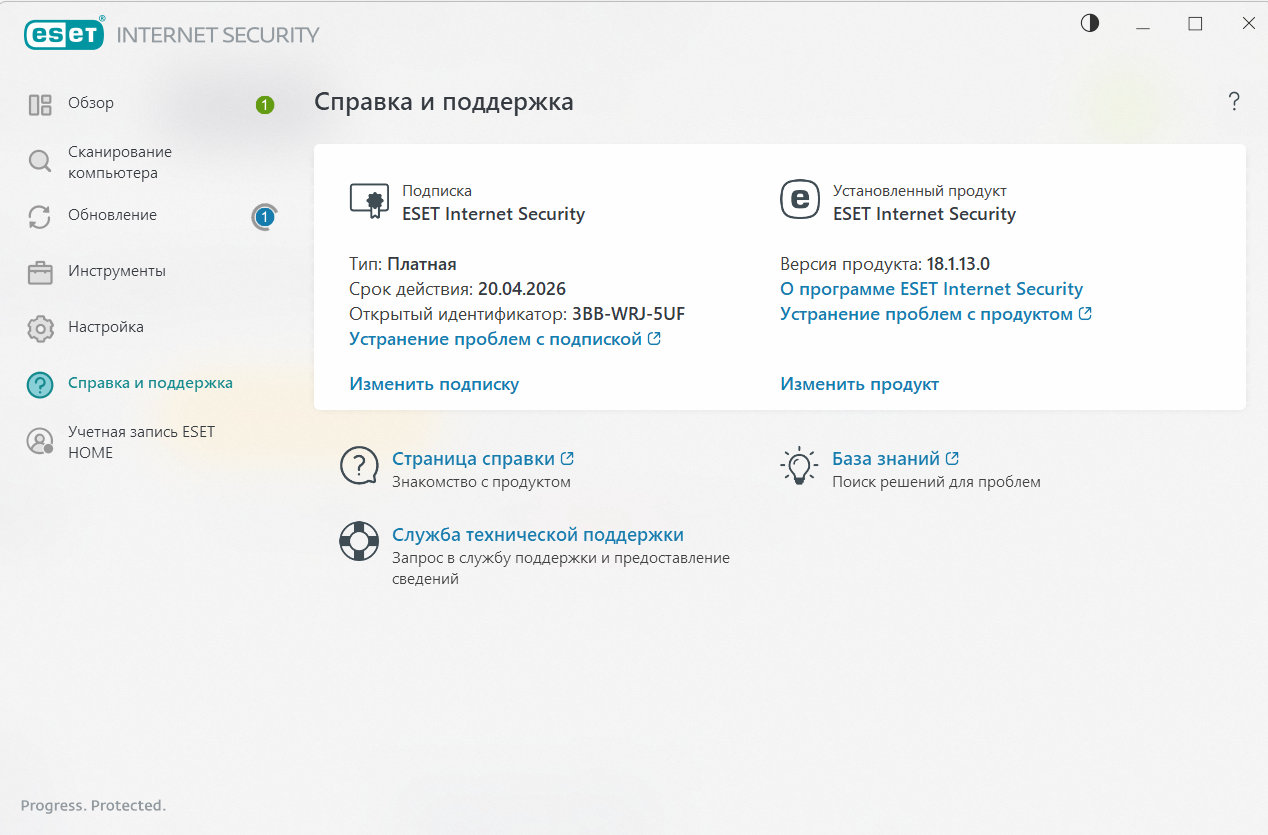The height and width of the screenshot is (835, 1268).
Task: Click the Подписка label above the subscription name
Action: [x=437, y=191]
